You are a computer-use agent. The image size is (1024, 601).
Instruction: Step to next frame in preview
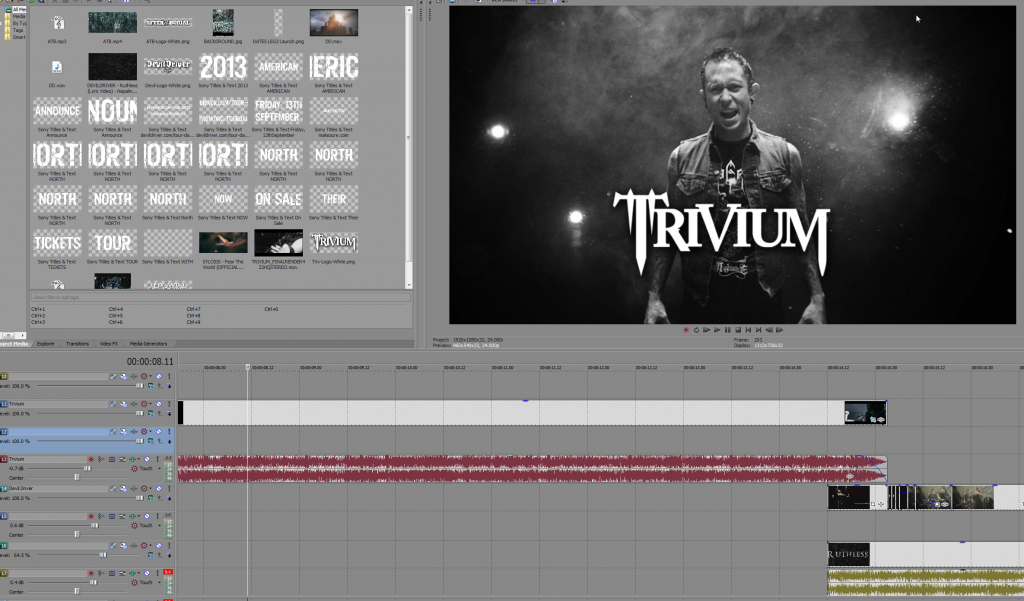click(x=780, y=330)
